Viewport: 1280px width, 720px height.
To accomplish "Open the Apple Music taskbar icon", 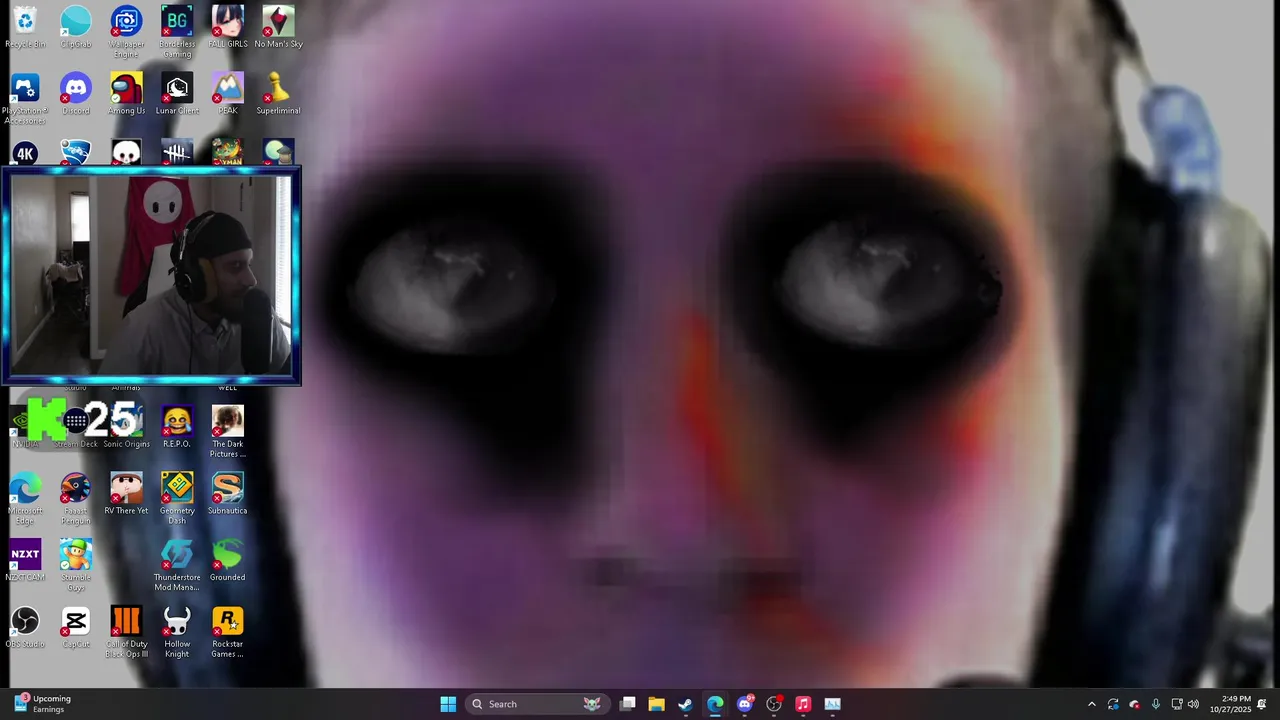I will point(803,704).
